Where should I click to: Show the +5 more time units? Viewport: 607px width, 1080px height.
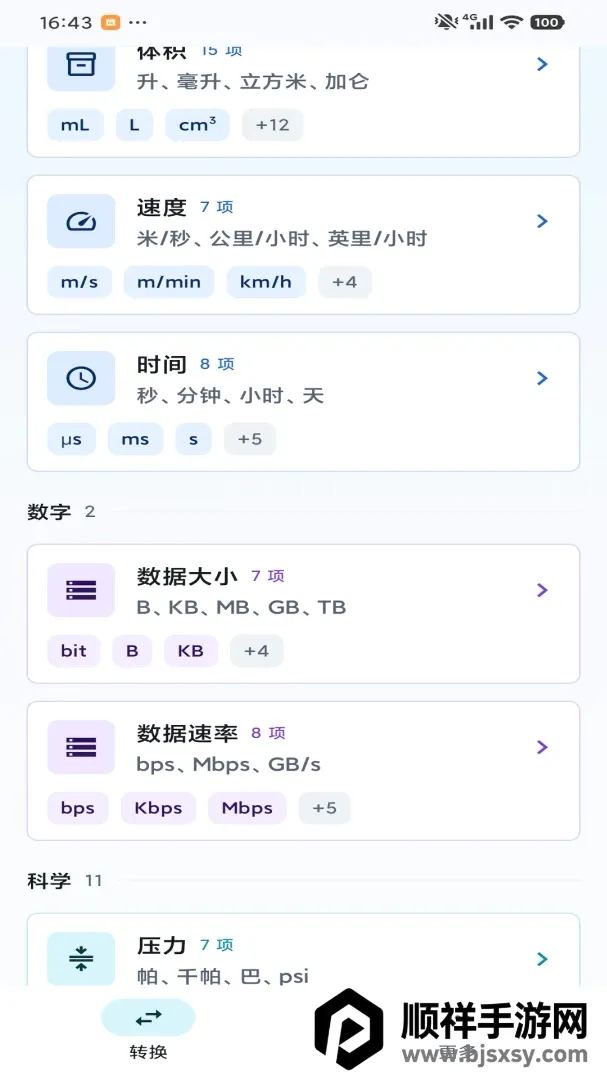click(x=249, y=439)
